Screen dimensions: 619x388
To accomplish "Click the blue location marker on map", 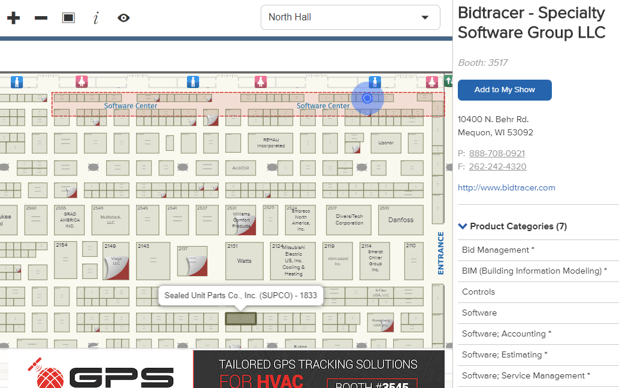I will pos(367,98).
